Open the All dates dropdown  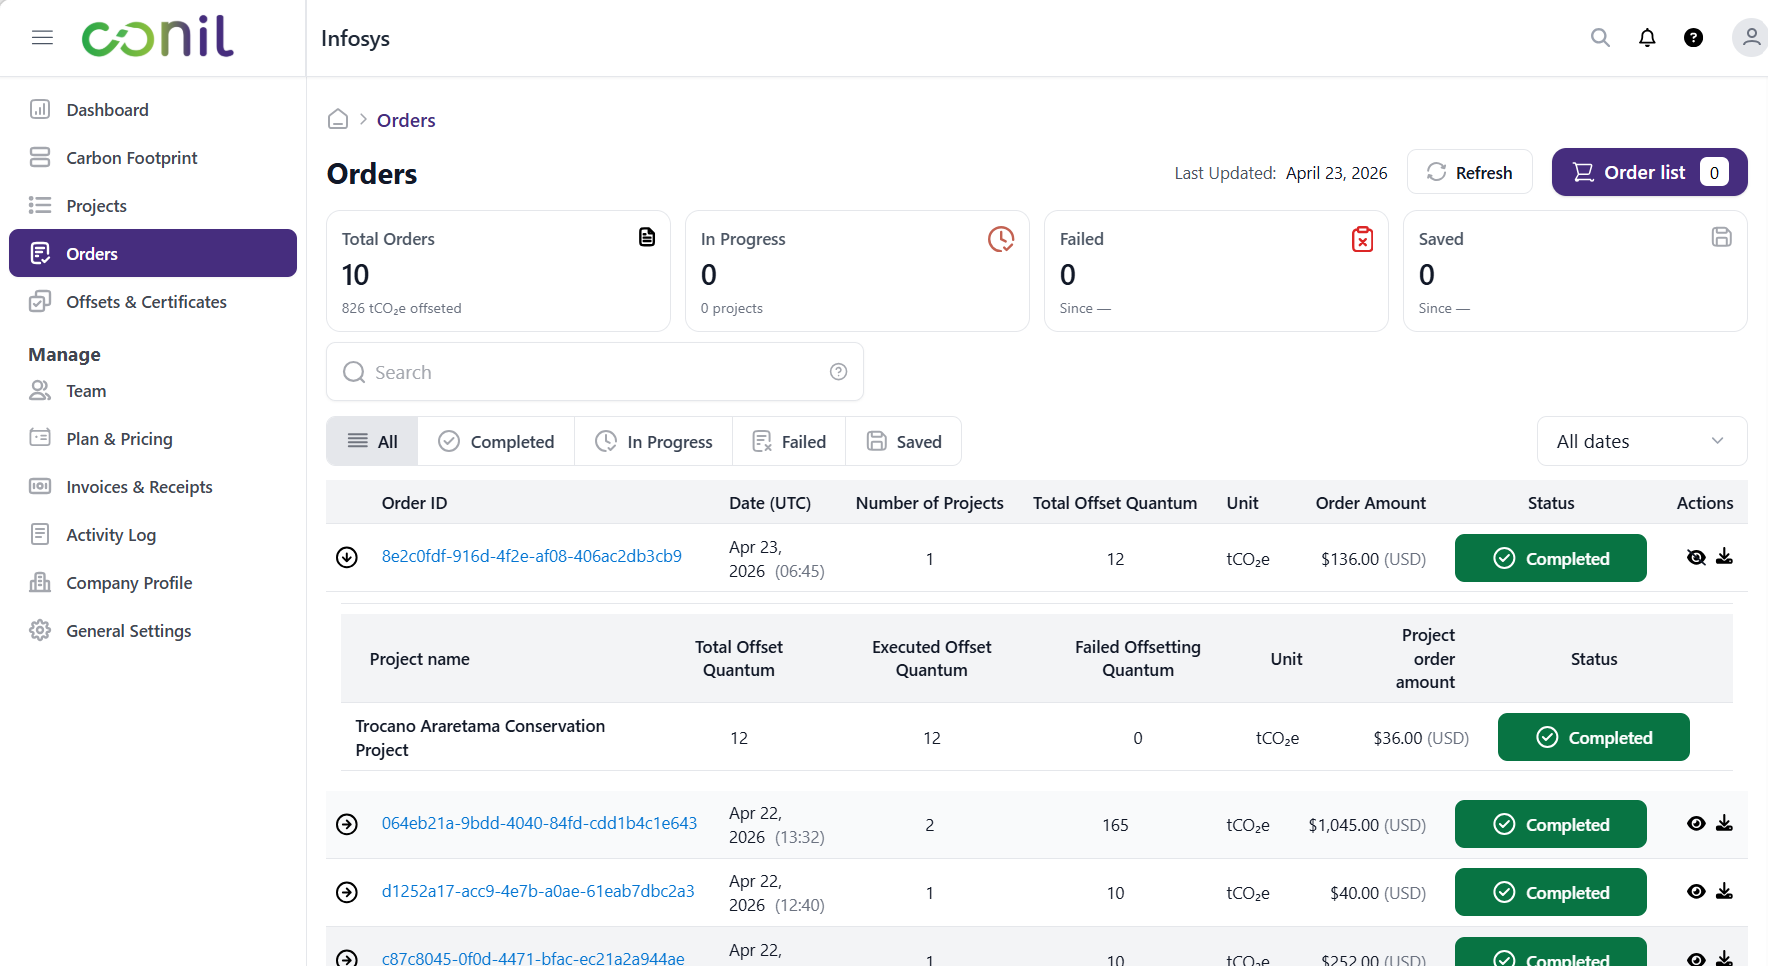[x=1641, y=441]
